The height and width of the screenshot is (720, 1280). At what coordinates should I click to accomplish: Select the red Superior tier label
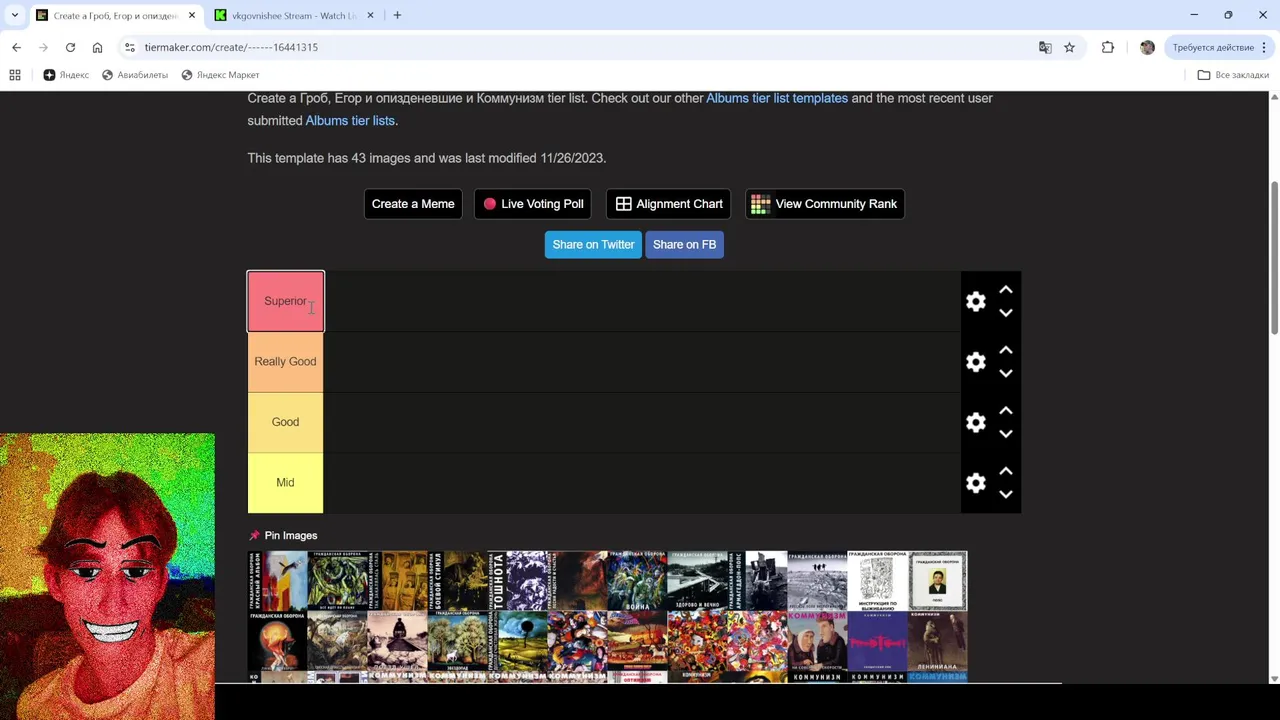[x=286, y=301]
